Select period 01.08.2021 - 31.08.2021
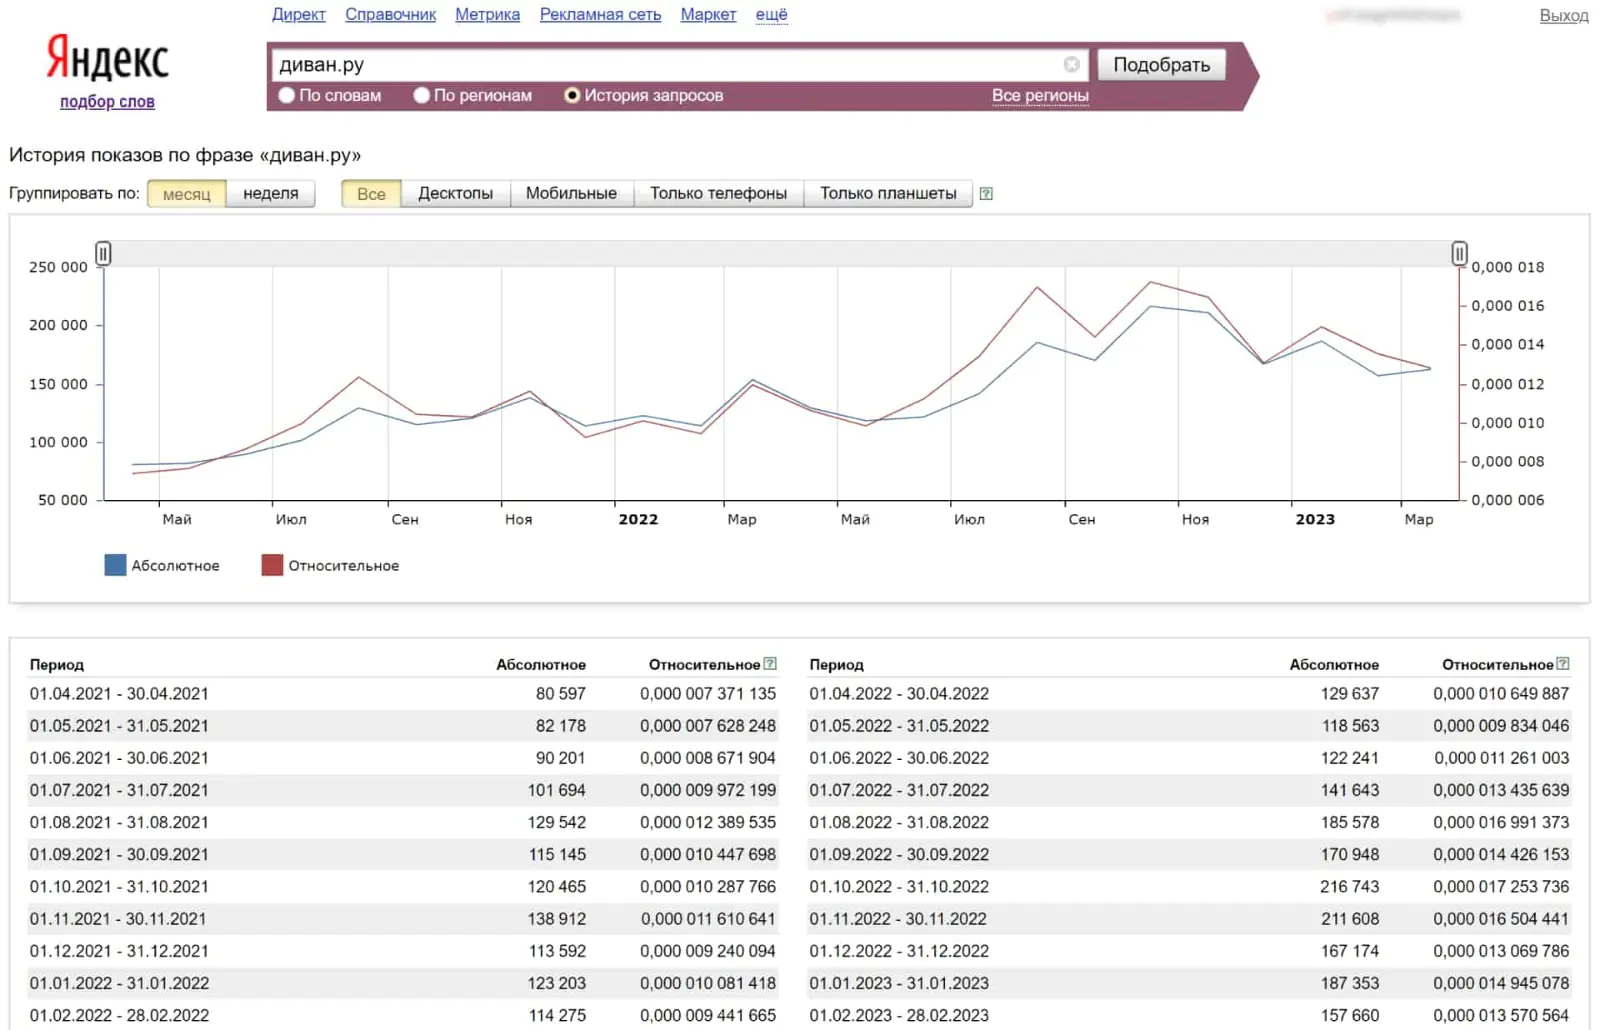Viewport: 1600px width, 1030px height. point(119,823)
